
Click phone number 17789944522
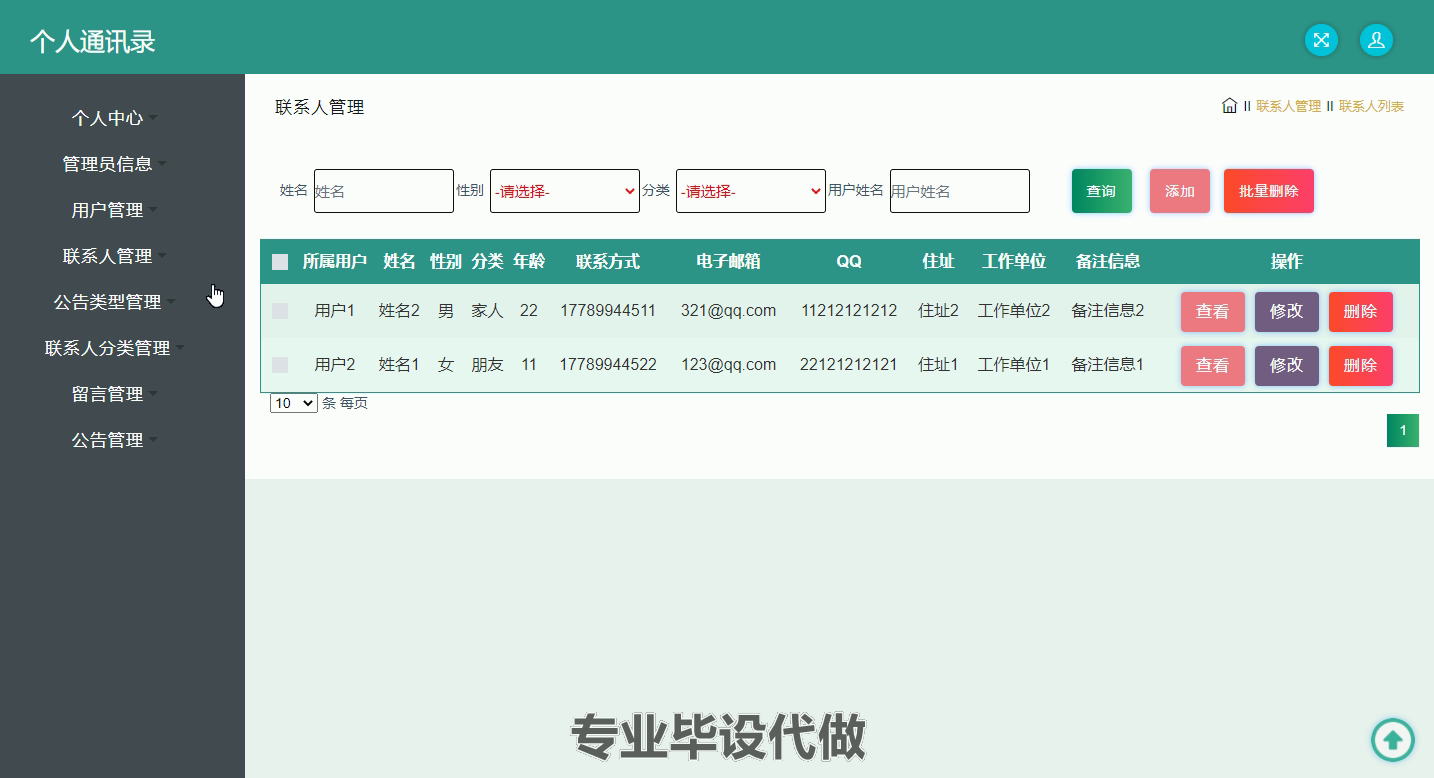tap(608, 365)
